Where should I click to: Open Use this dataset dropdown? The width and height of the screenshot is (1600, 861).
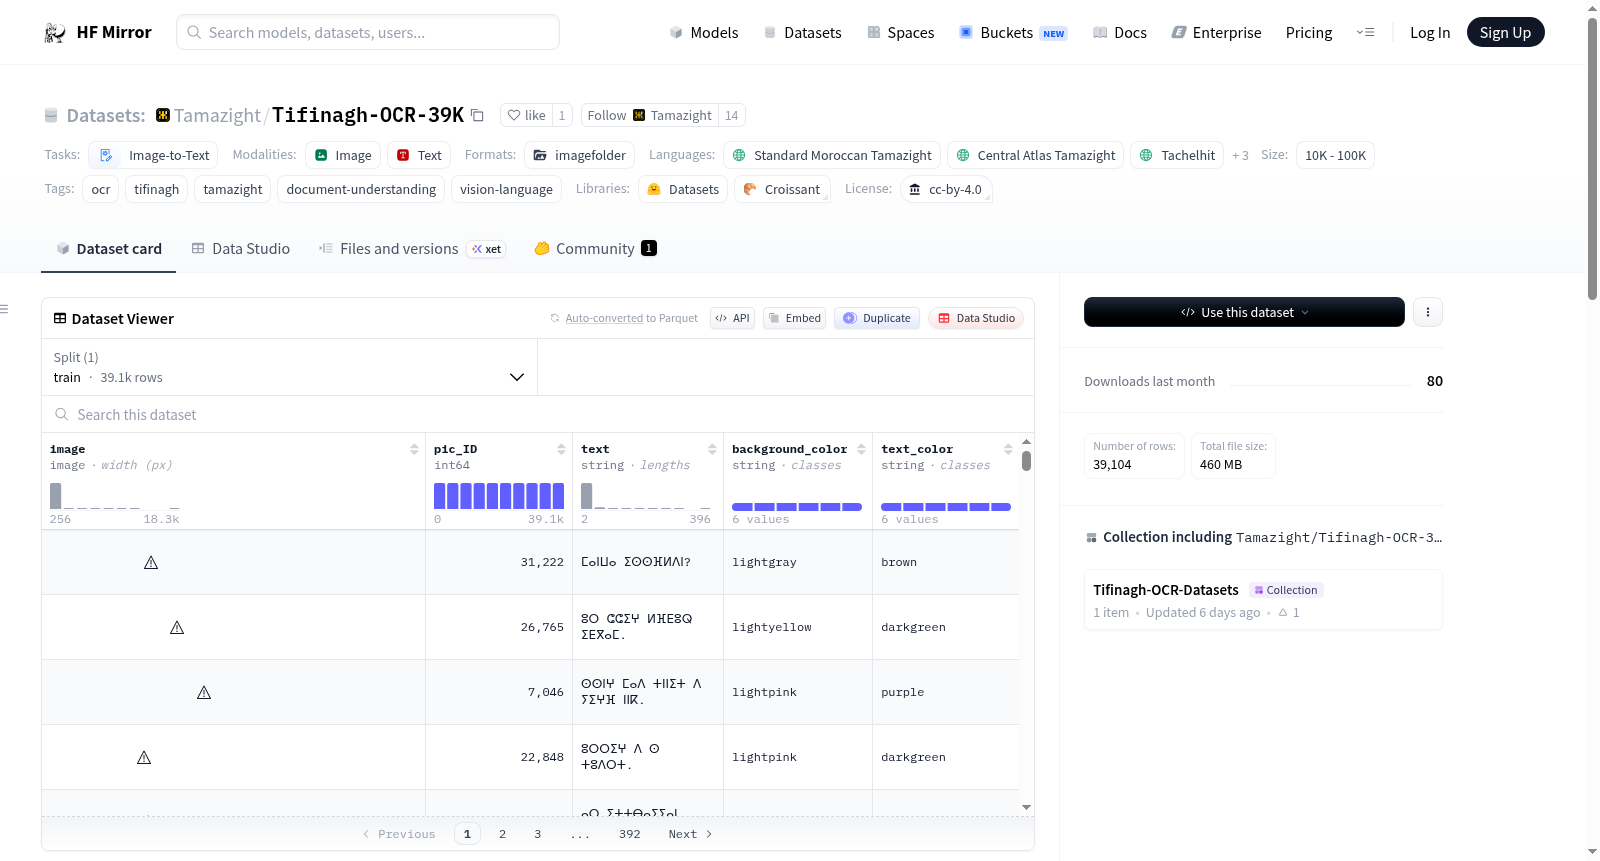[x=1244, y=312]
